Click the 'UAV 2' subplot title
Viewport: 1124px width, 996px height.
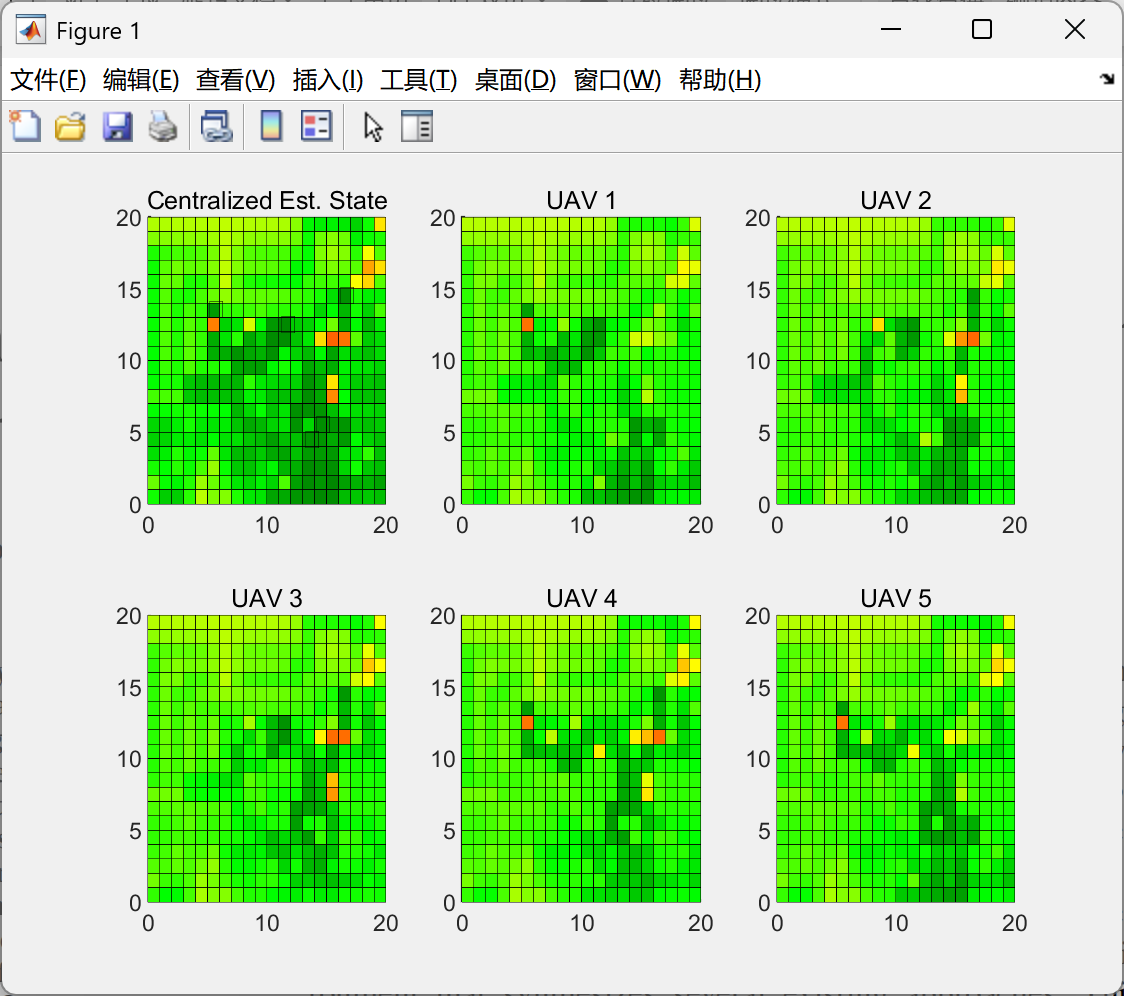click(895, 200)
